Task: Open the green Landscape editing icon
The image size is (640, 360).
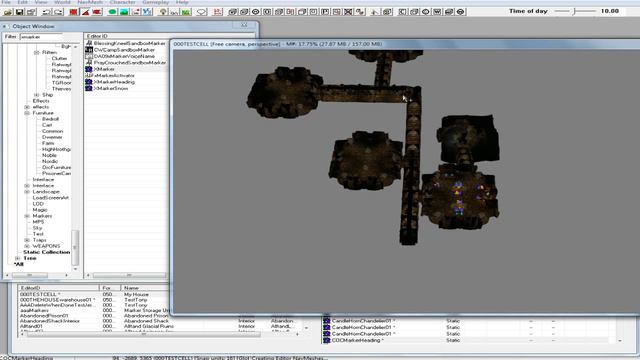Action: [x=124, y=12]
